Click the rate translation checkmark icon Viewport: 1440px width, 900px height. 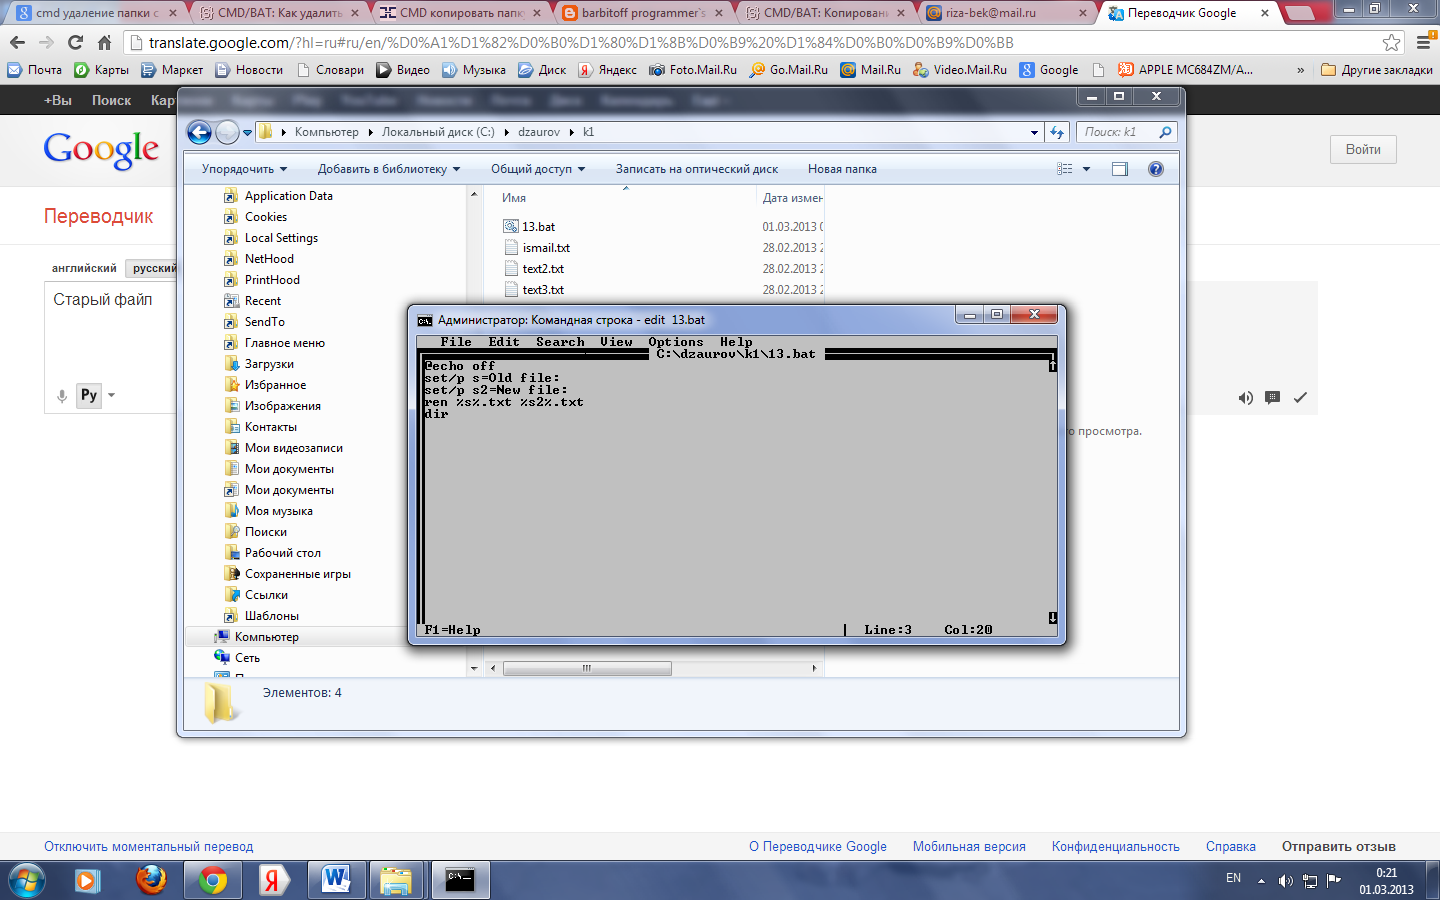(1300, 398)
